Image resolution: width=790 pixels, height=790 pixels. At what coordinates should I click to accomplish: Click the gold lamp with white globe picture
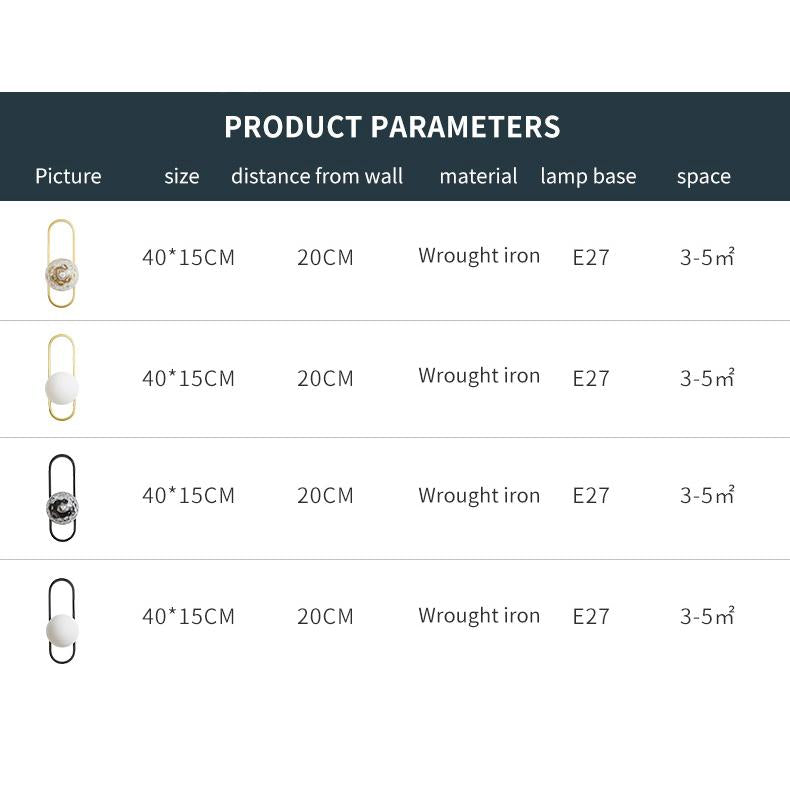[61, 379]
